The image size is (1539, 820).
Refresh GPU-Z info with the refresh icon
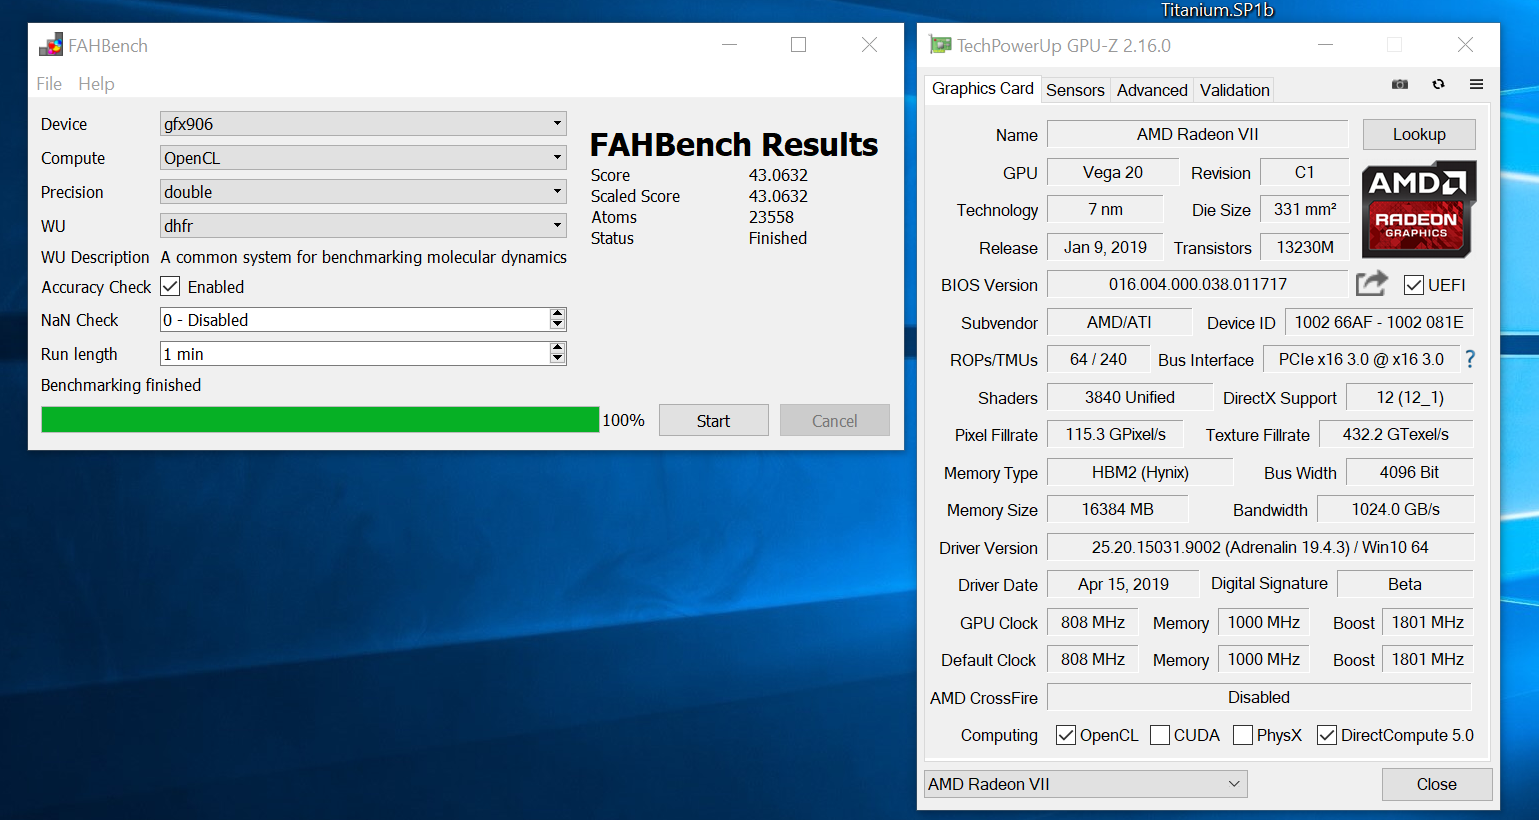1438,84
